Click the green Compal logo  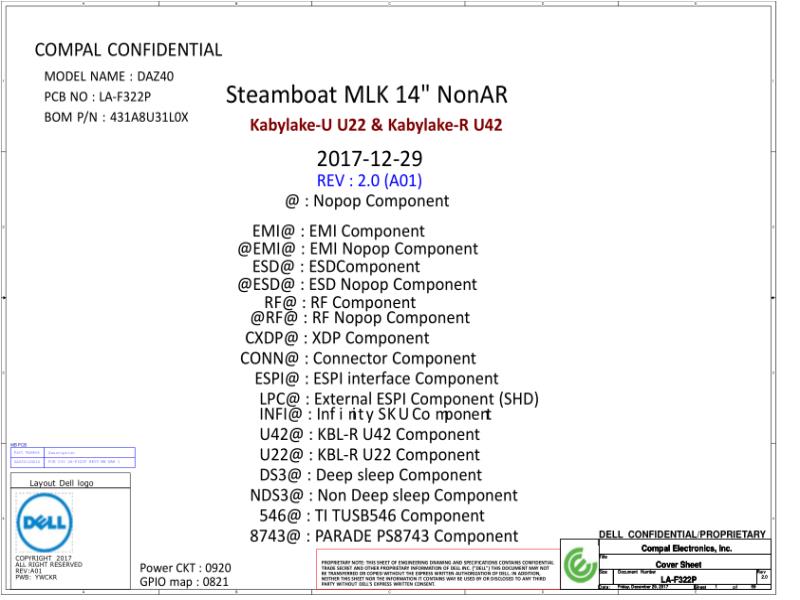[x=580, y=564]
